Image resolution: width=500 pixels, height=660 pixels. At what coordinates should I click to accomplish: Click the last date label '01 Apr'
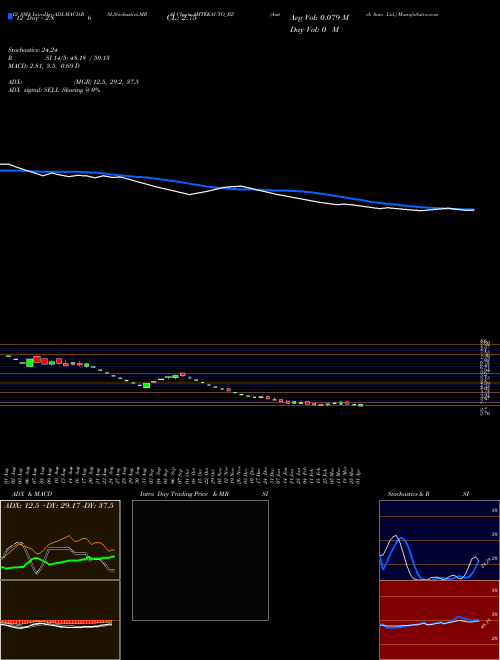click(361, 476)
